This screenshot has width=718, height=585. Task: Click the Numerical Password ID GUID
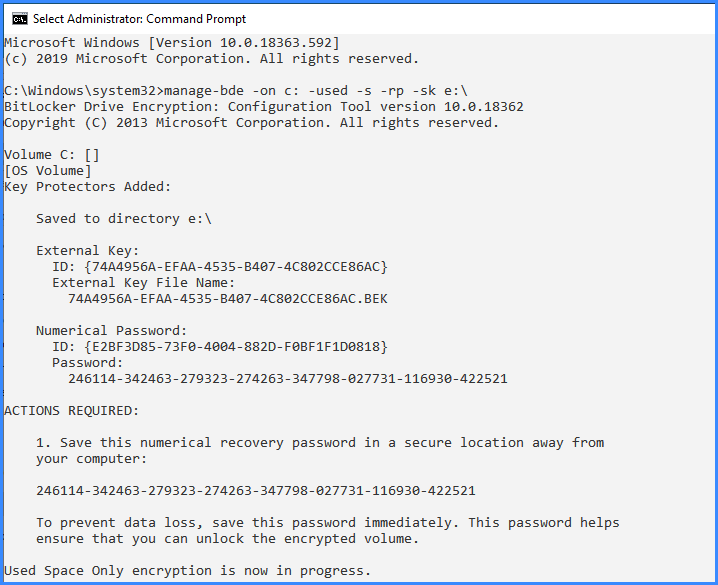[x=236, y=347]
